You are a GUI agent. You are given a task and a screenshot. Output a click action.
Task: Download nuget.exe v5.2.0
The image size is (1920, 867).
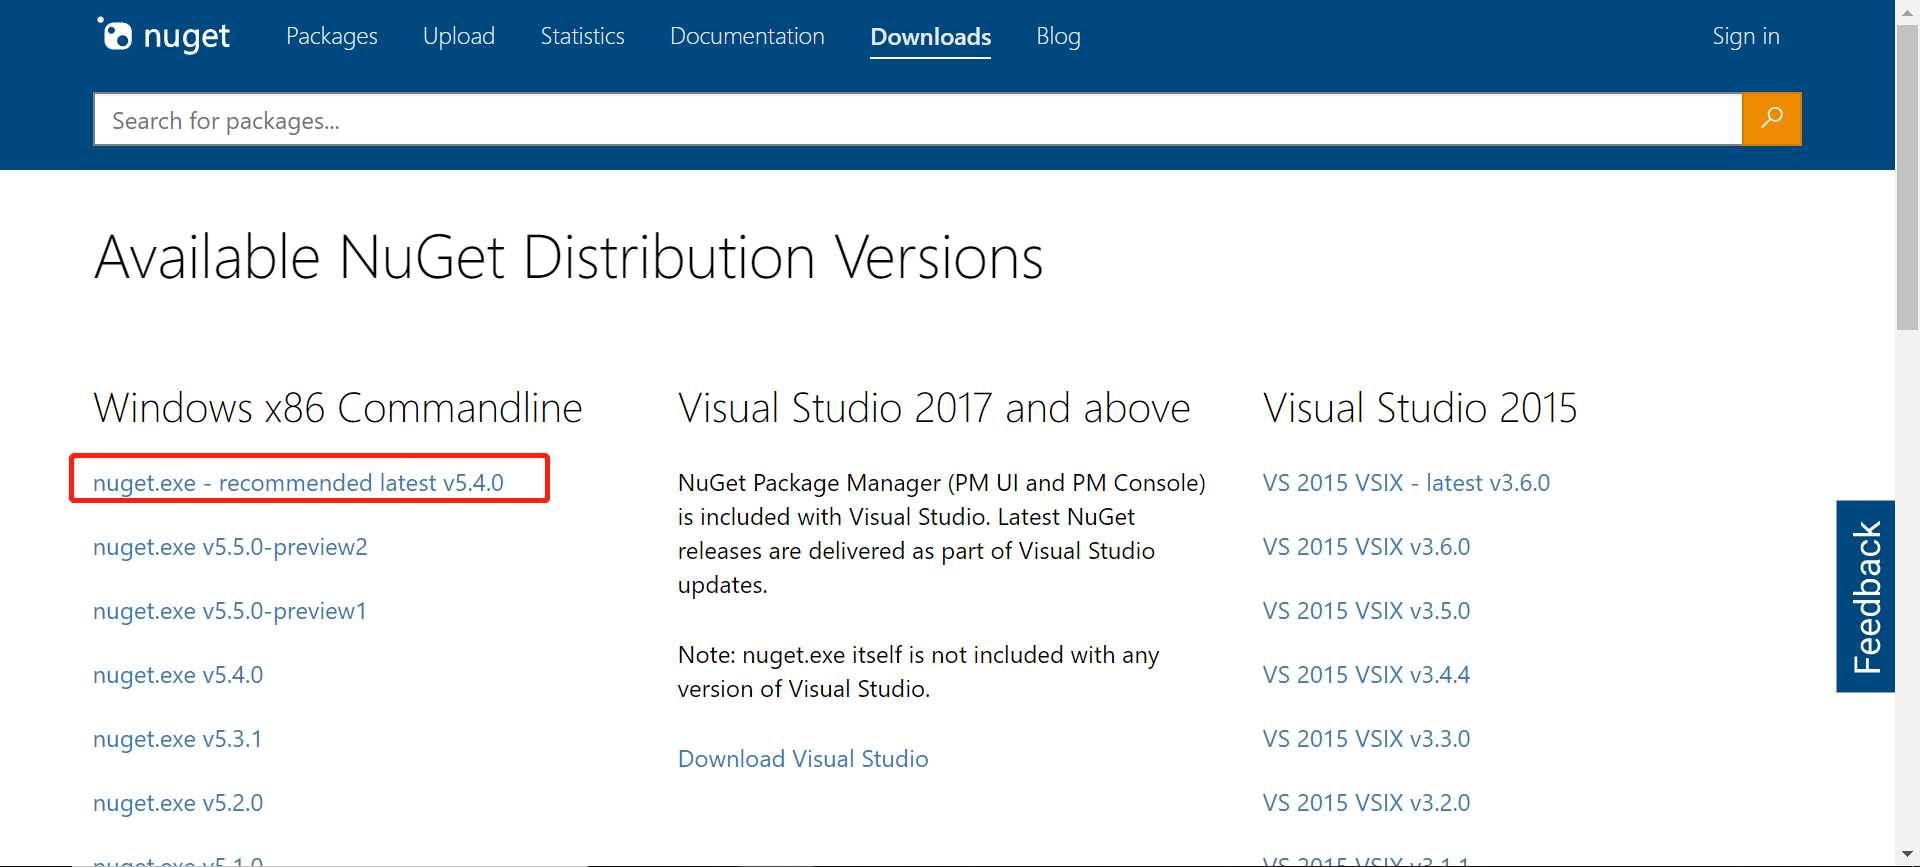coord(178,803)
